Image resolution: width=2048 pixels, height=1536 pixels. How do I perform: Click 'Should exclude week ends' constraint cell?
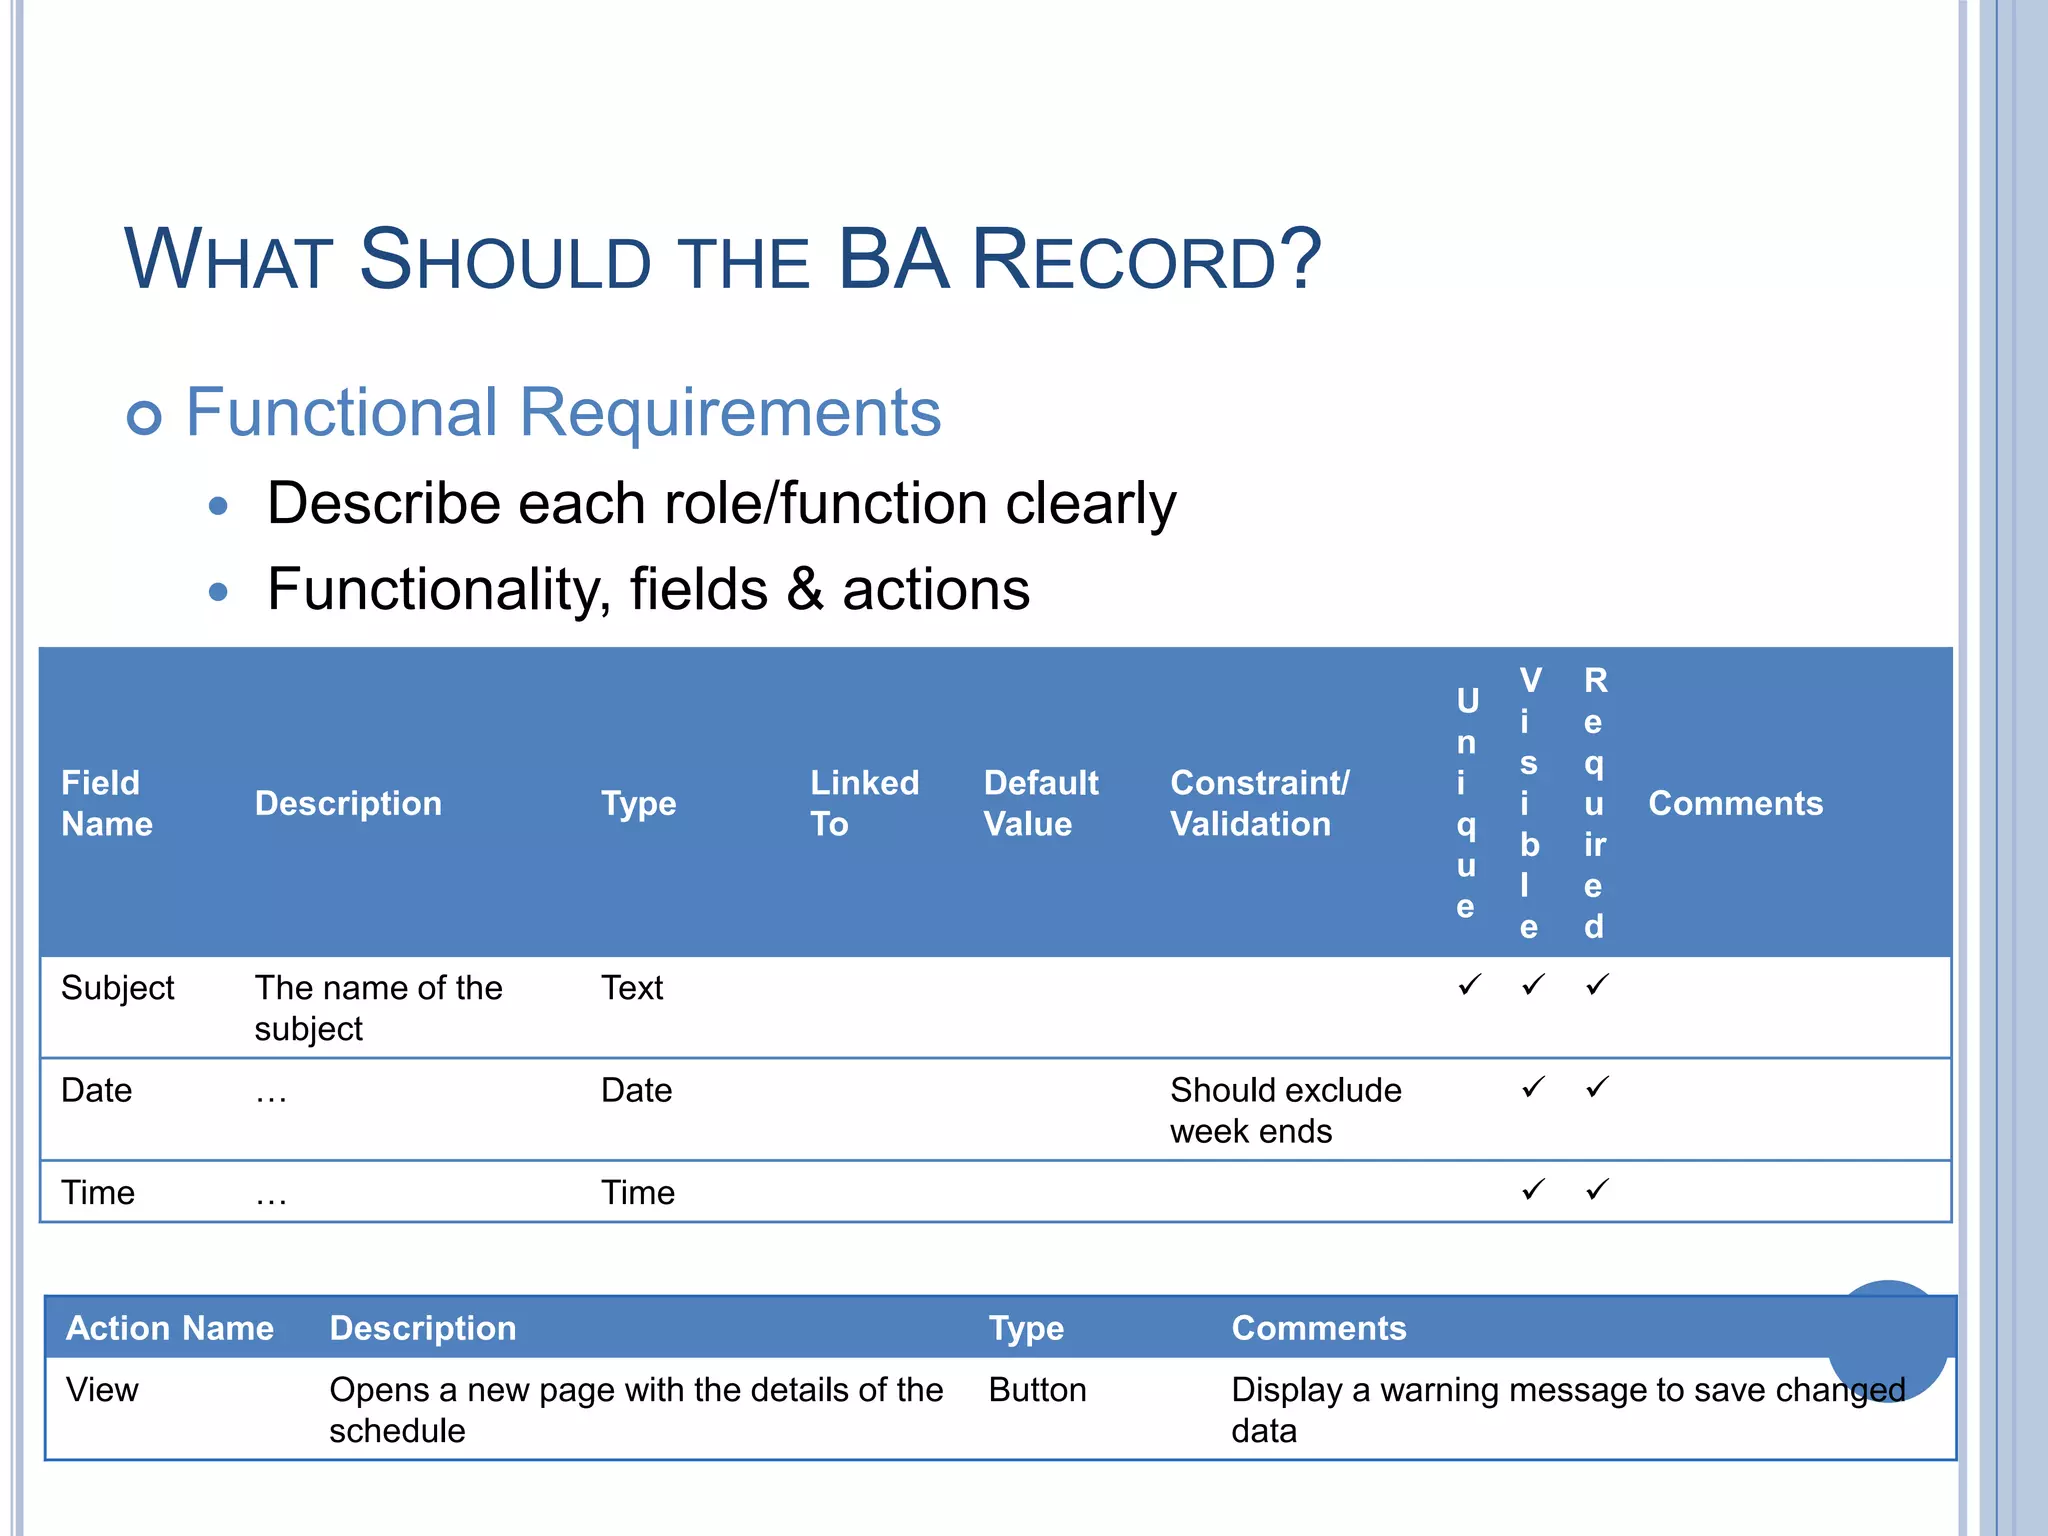coord(1286,1110)
